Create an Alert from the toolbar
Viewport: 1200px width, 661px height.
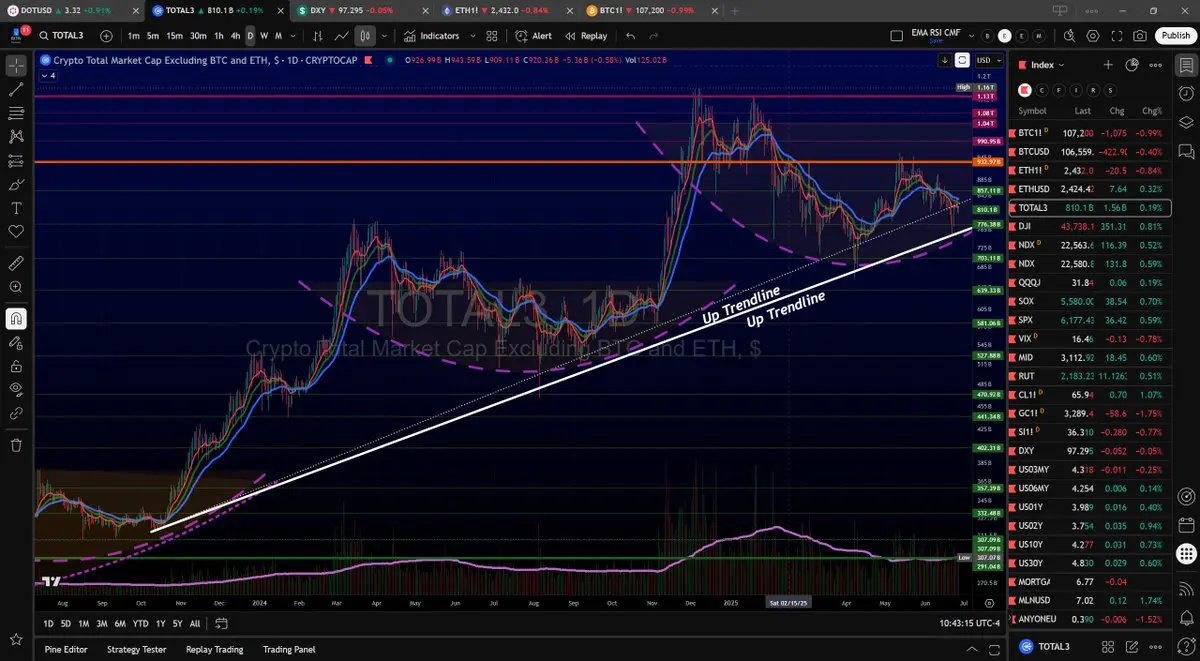(534, 36)
